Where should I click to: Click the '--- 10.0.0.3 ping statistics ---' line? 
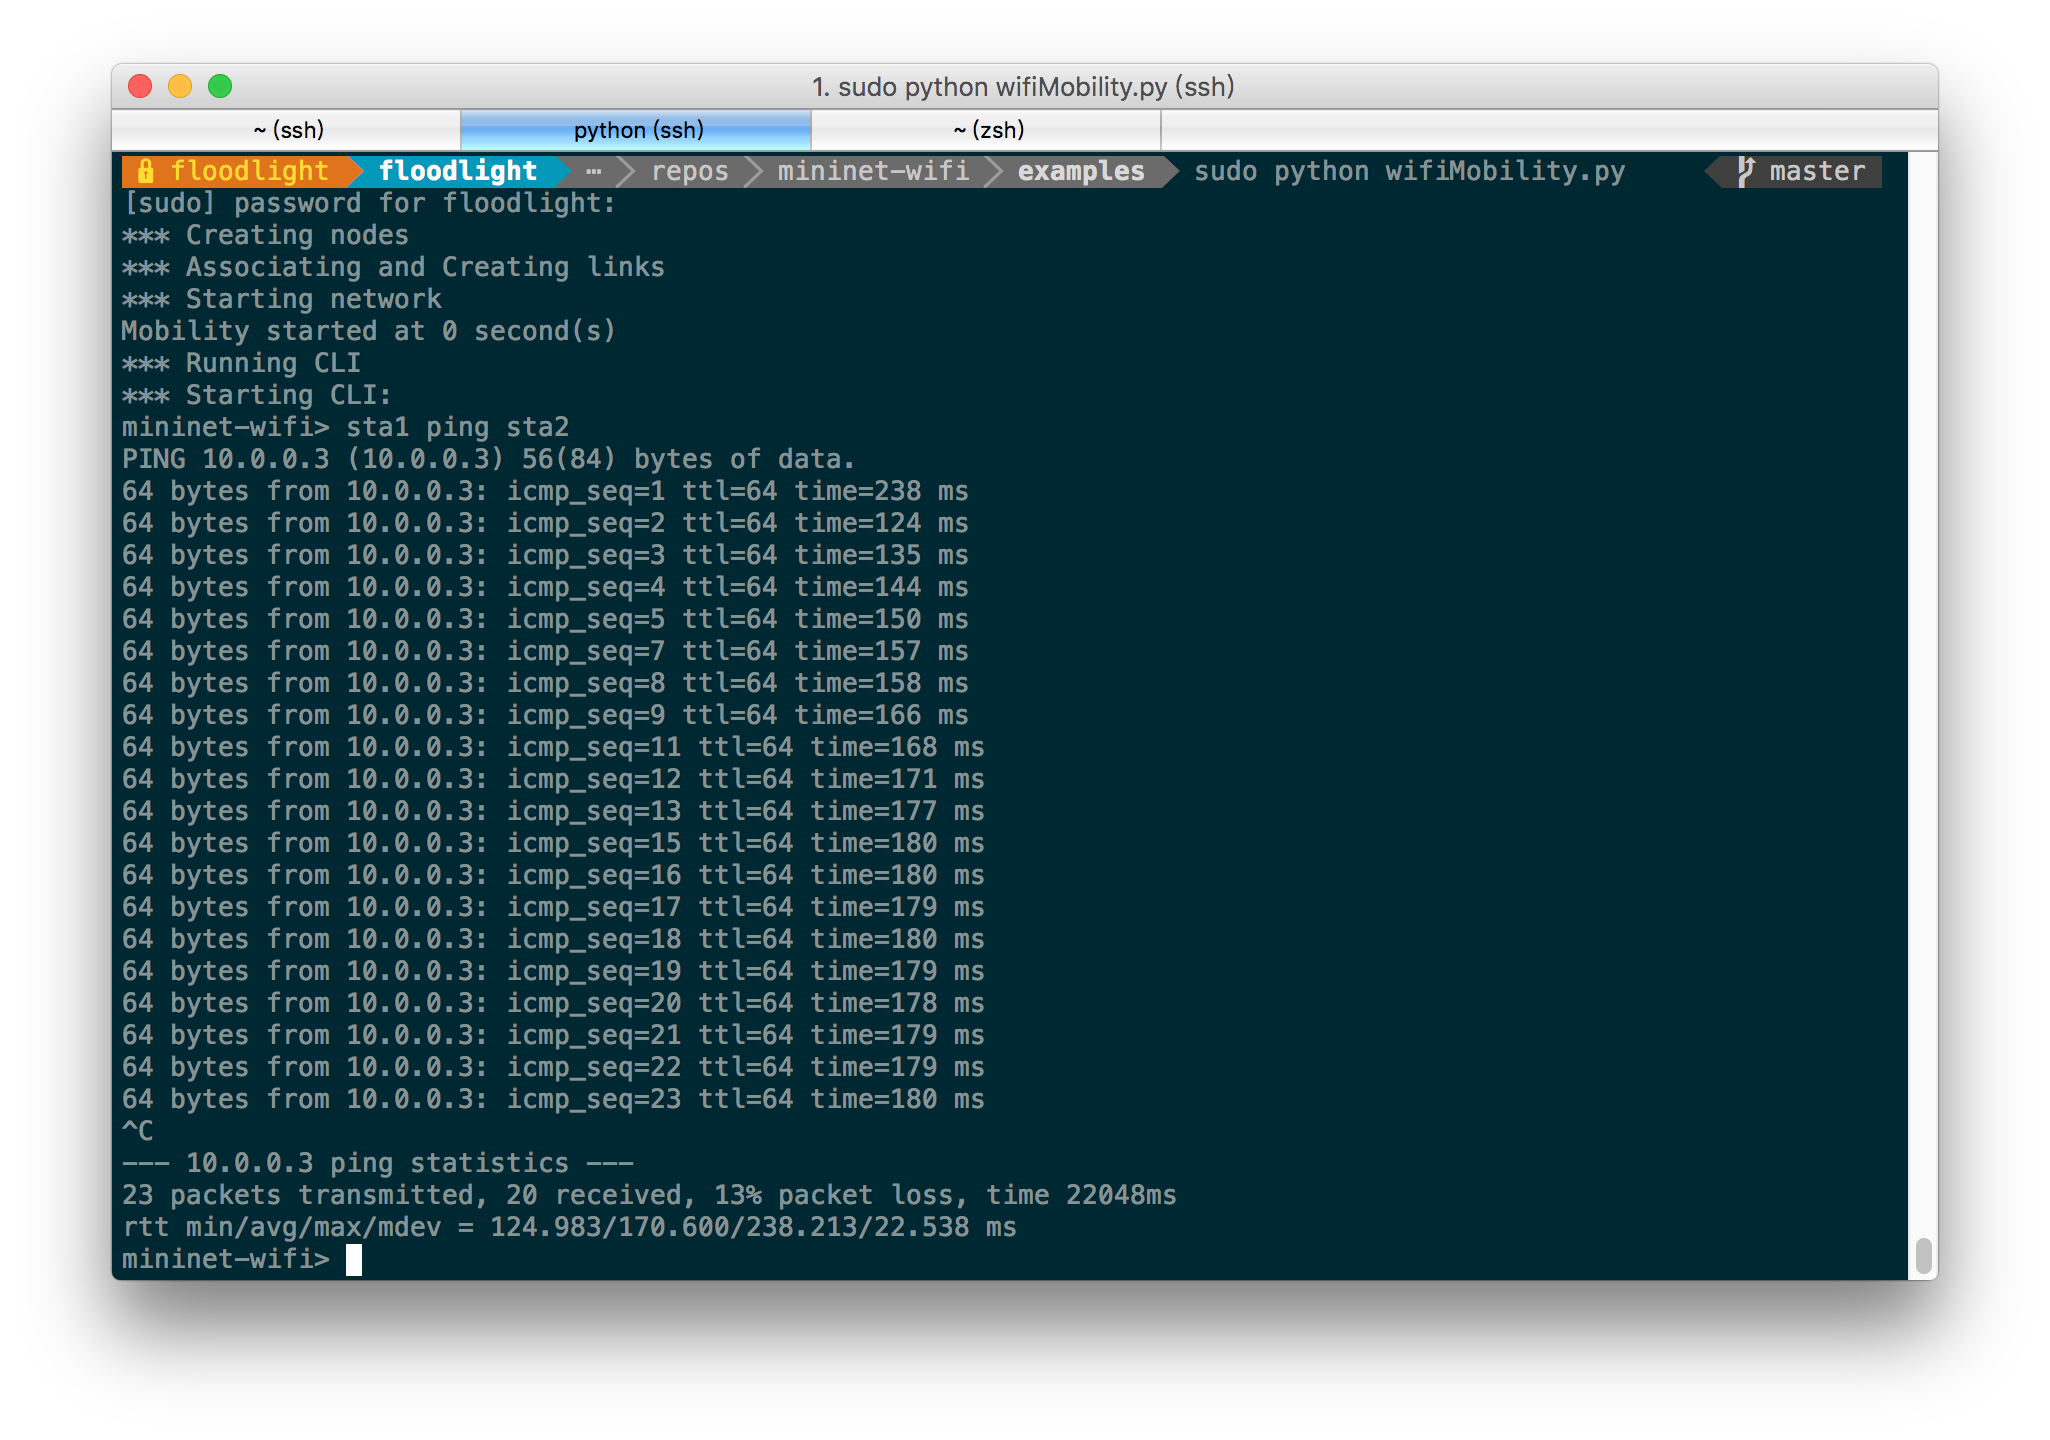click(x=377, y=1163)
